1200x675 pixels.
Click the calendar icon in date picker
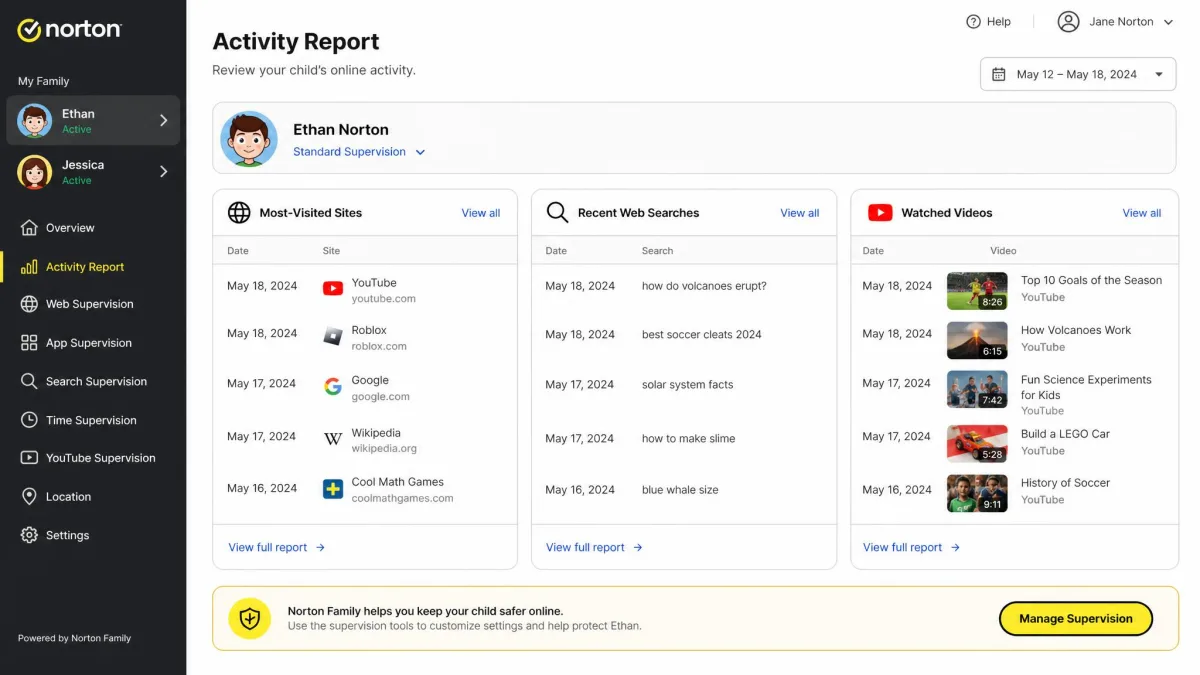(x=998, y=74)
